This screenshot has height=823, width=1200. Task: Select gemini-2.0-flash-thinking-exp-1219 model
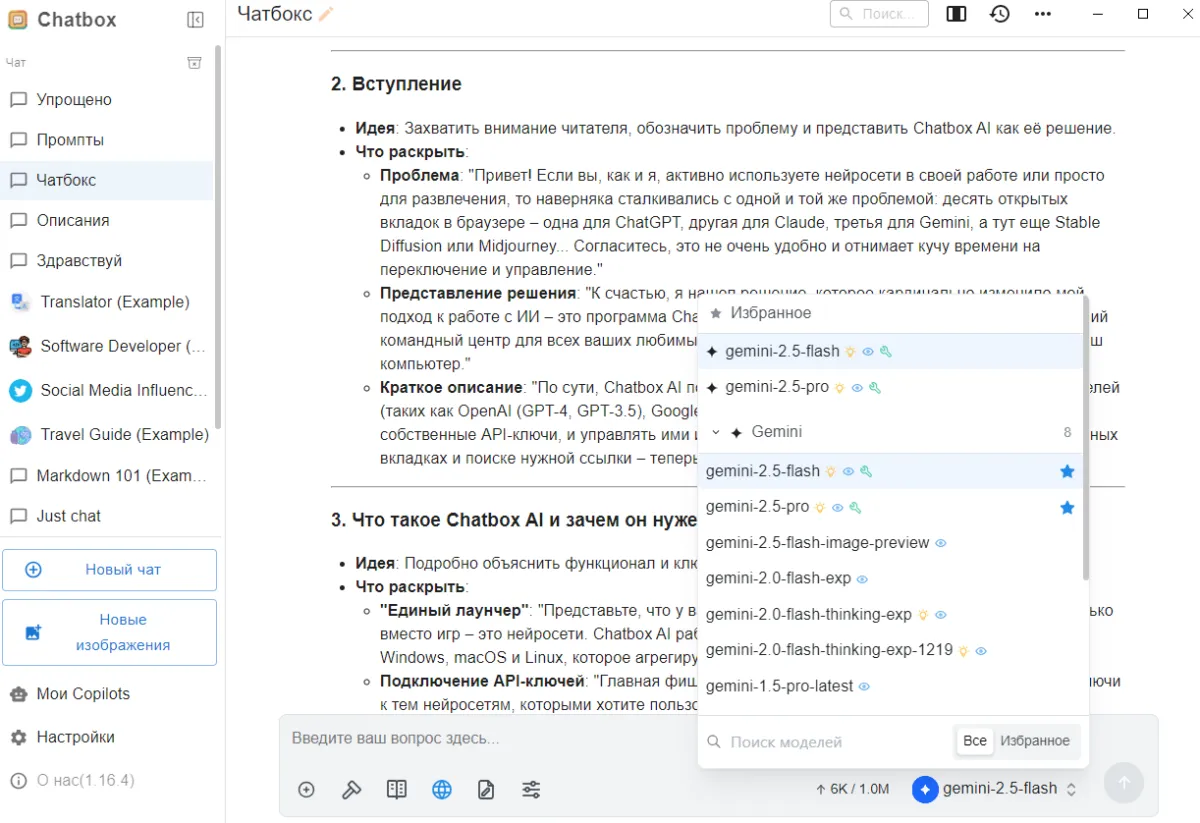click(x=828, y=650)
